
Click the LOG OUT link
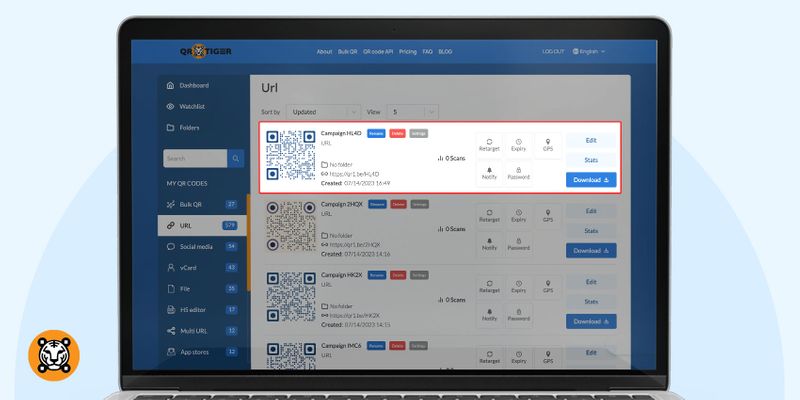click(x=553, y=52)
